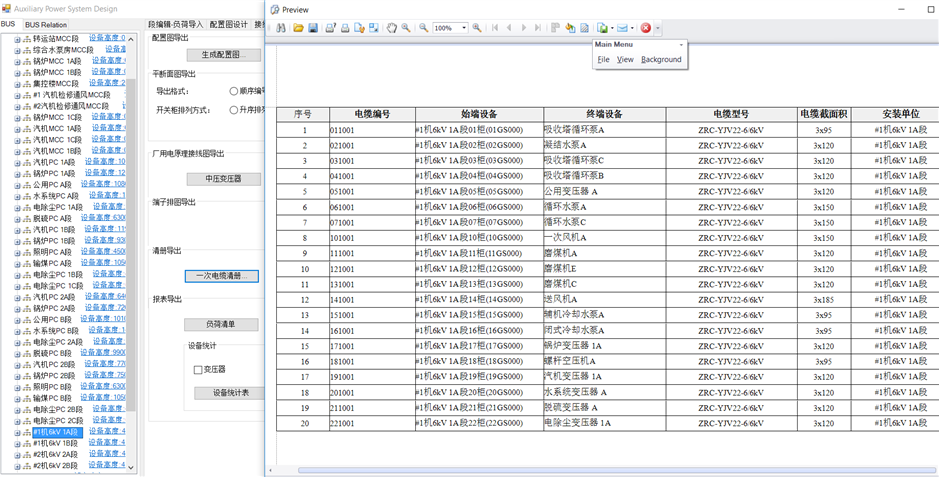
Task: Open the 100% zoom level dropdown
Action: click(x=464, y=28)
